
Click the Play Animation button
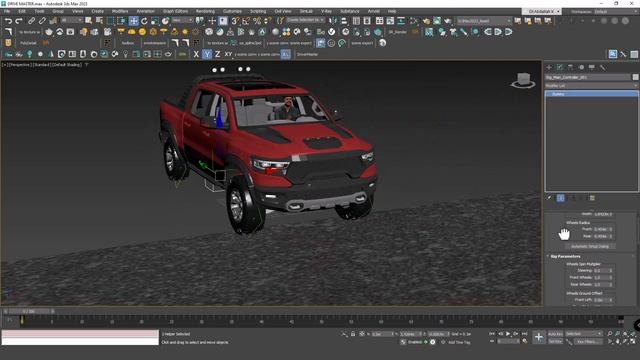tap(508, 334)
